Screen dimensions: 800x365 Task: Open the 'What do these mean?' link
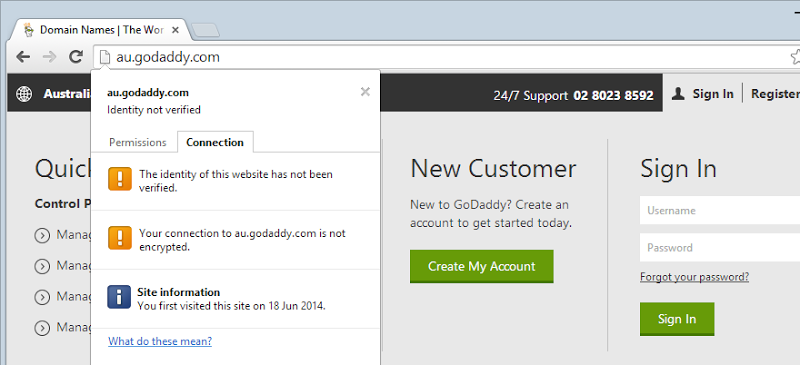[x=160, y=341]
